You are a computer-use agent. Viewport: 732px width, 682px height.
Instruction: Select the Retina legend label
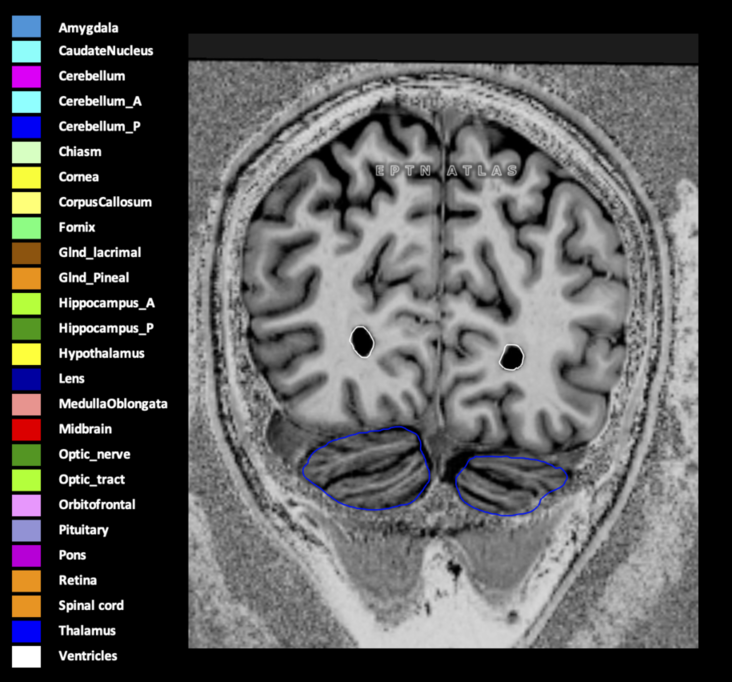(x=78, y=580)
